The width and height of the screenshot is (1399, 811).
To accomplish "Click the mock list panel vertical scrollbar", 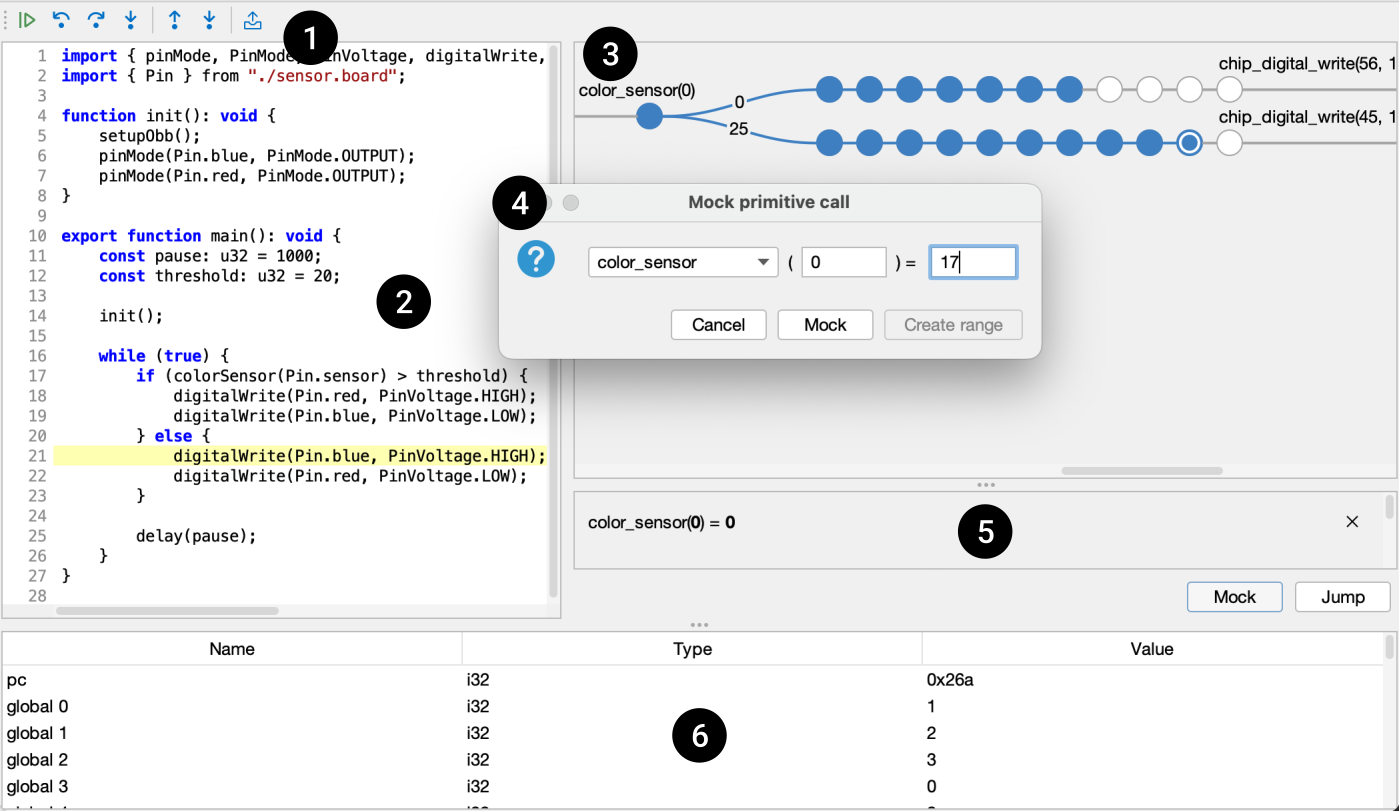I will (1389, 507).
